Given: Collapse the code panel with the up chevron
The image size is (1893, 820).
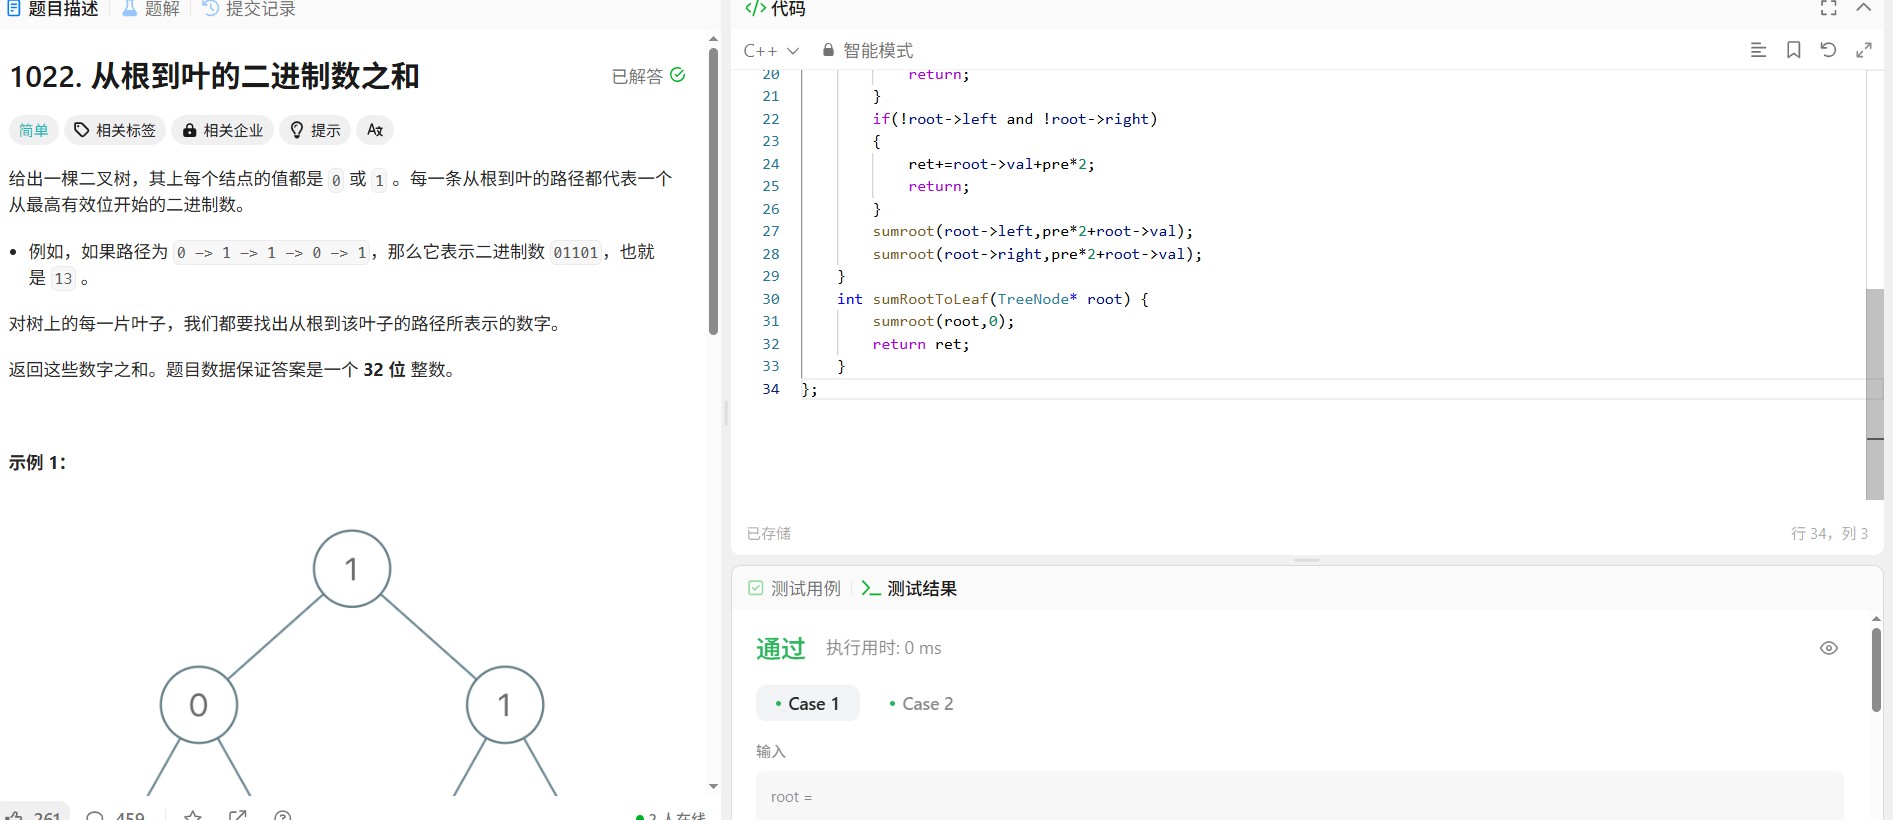Looking at the screenshot, I should pyautogui.click(x=1864, y=8).
